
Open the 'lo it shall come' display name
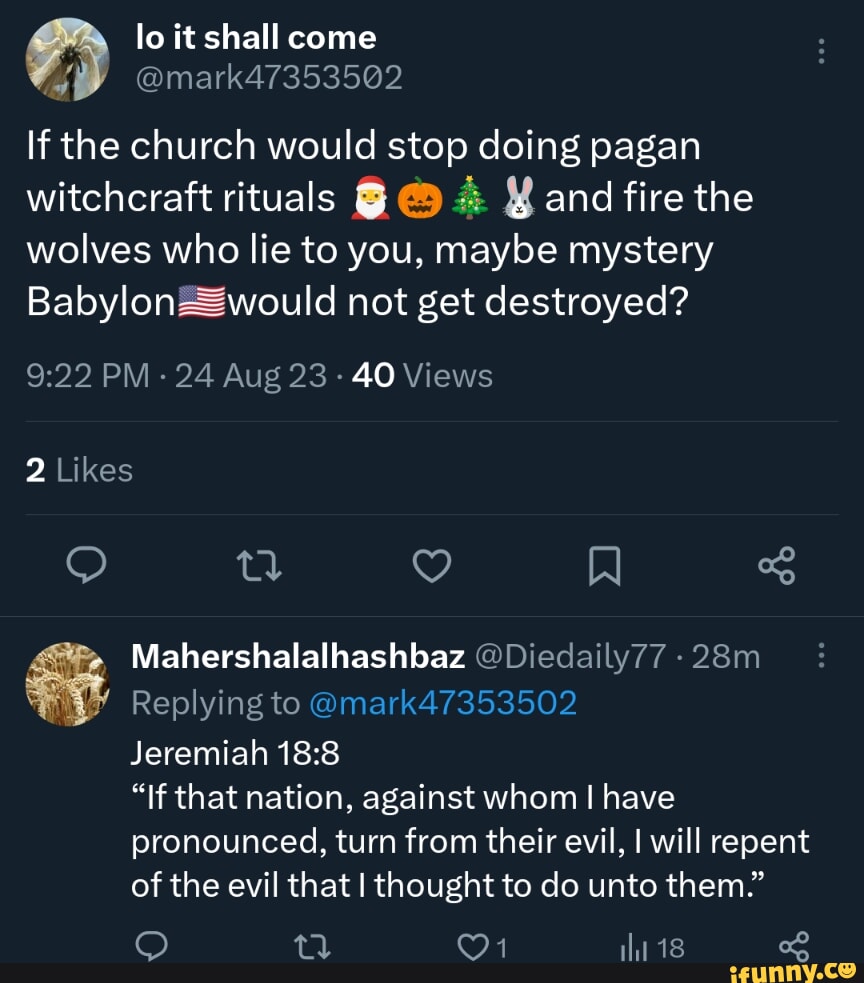click(255, 38)
